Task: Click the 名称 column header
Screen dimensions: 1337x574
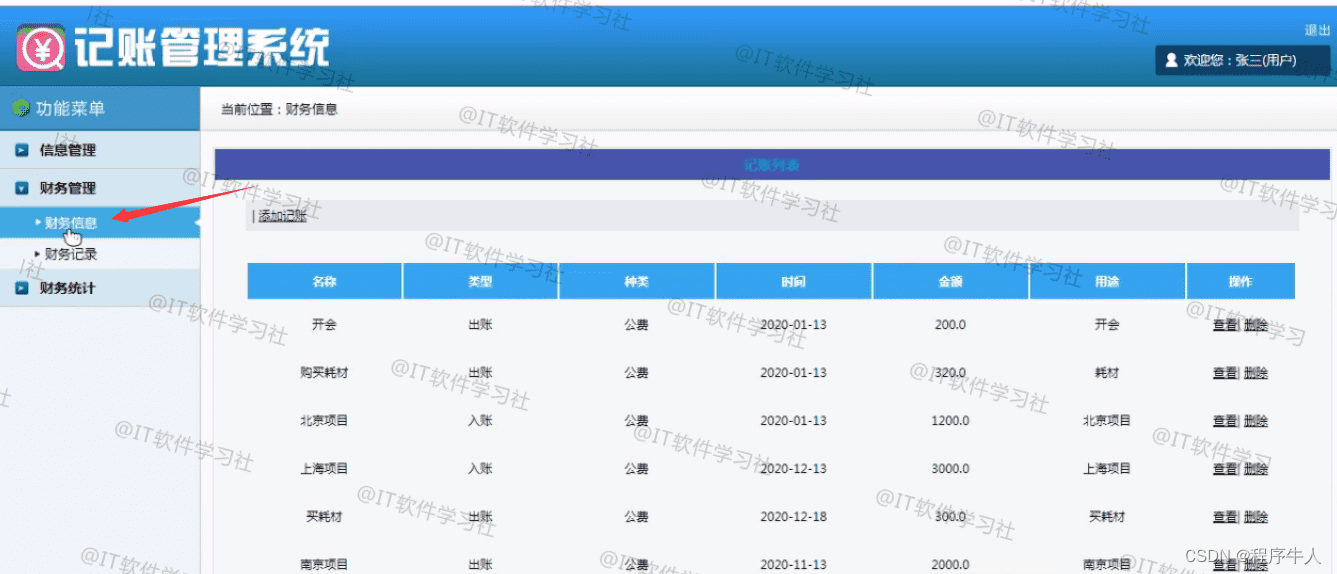Action: pos(324,281)
